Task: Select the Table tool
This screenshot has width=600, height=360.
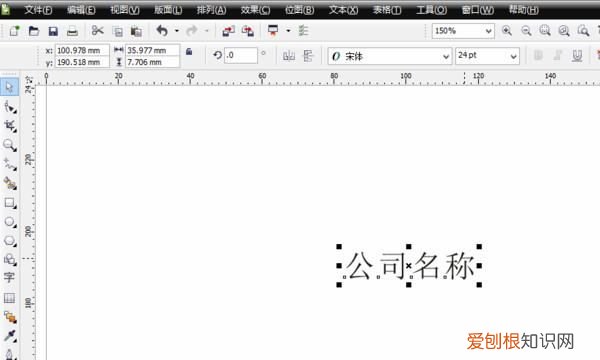Action: (x=9, y=298)
